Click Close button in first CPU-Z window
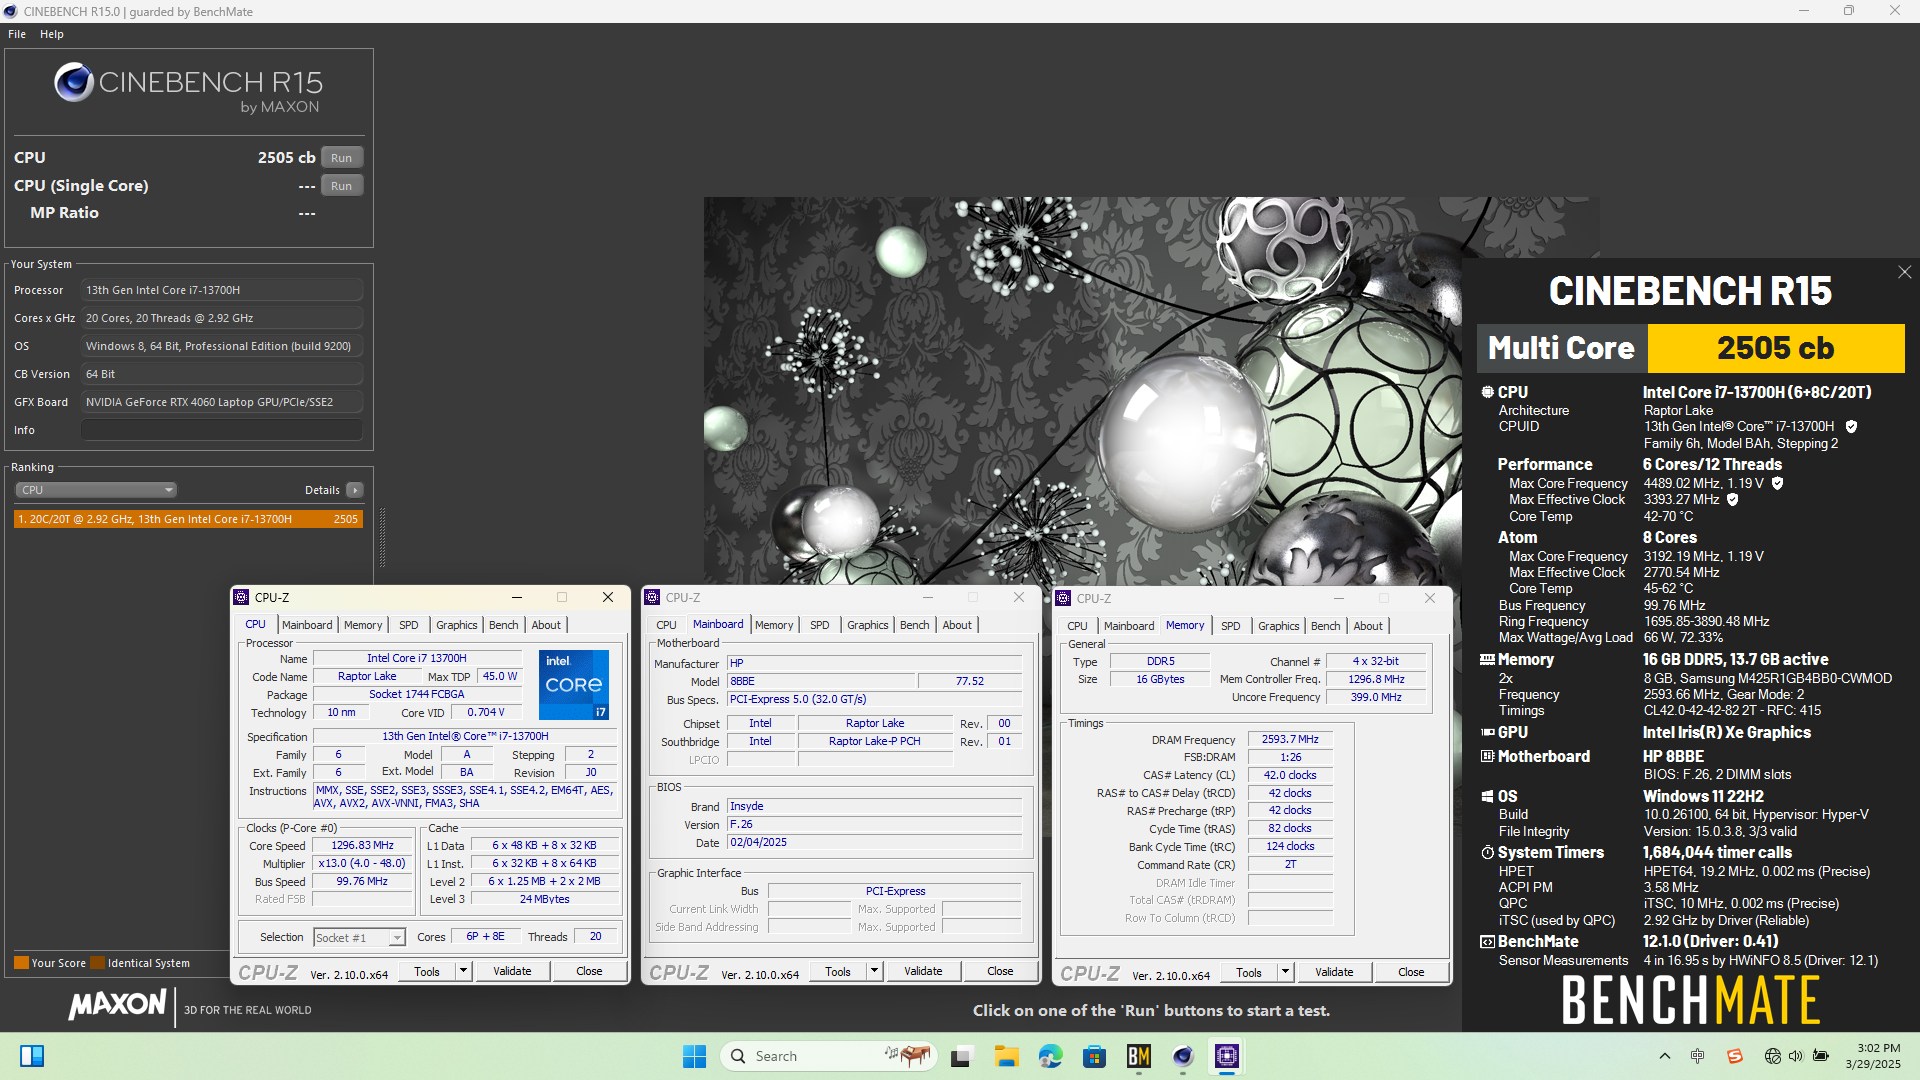The image size is (1920, 1080). coord(589,971)
